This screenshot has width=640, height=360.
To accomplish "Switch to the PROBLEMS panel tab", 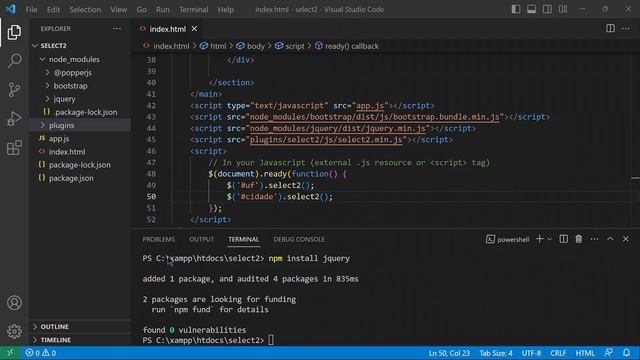I will pyautogui.click(x=159, y=240).
